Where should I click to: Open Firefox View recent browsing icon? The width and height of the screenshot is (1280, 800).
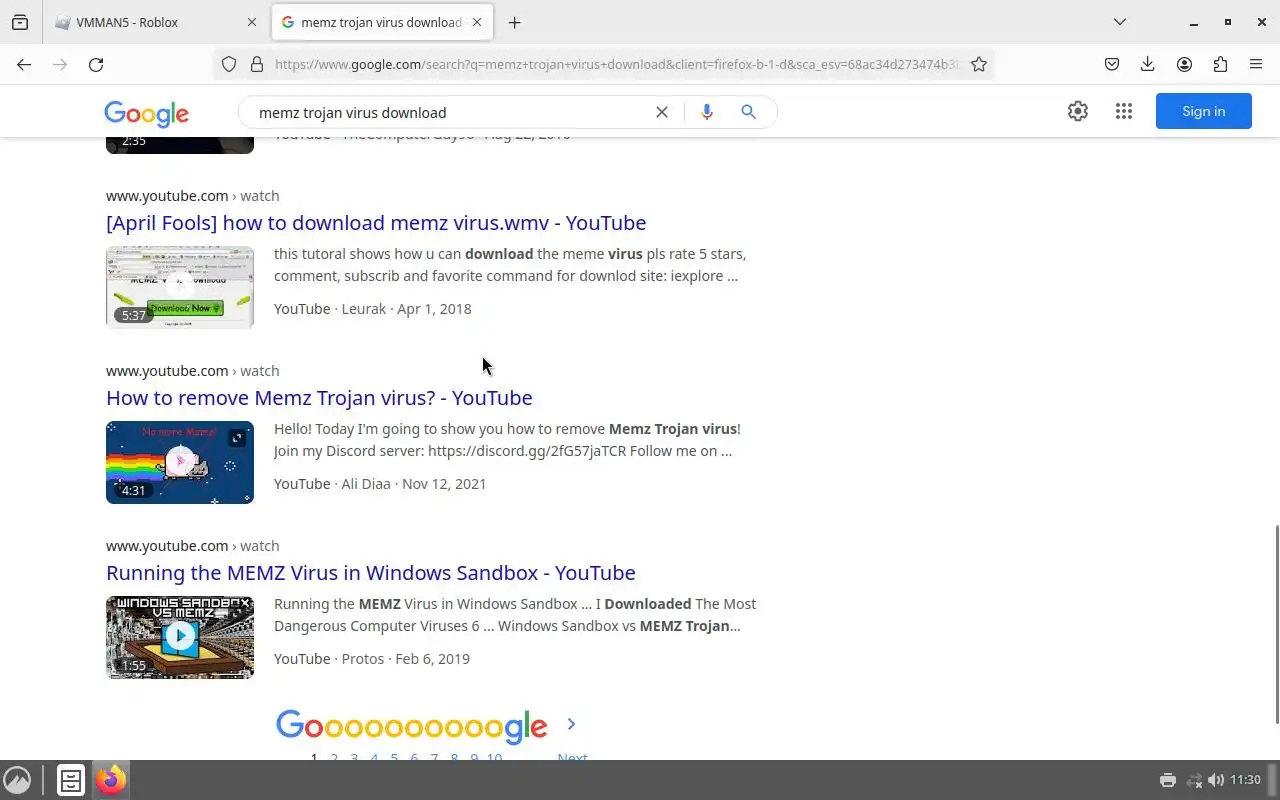20,22
